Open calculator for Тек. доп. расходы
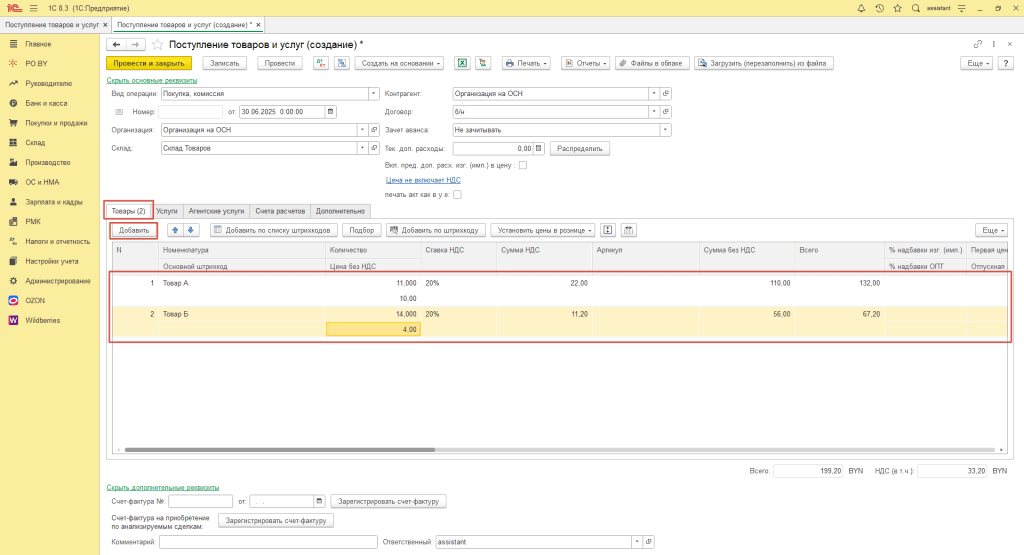The image size is (1024, 555). [x=539, y=148]
